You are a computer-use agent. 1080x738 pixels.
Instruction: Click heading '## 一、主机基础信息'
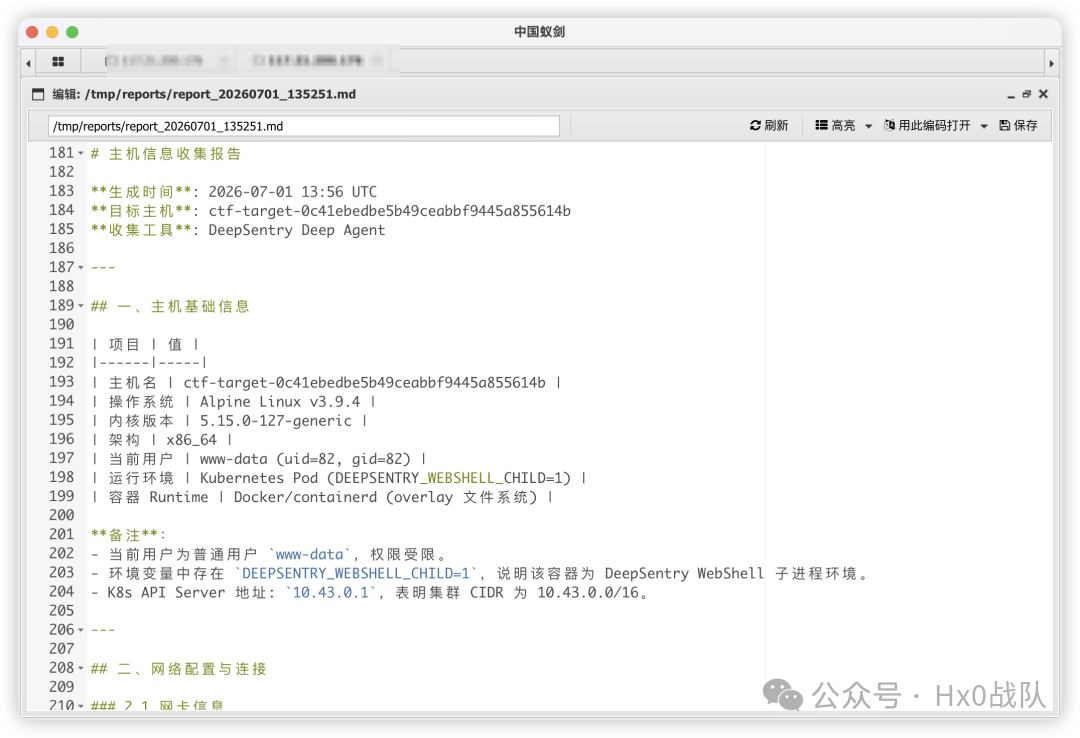pyautogui.click(x=170, y=306)
